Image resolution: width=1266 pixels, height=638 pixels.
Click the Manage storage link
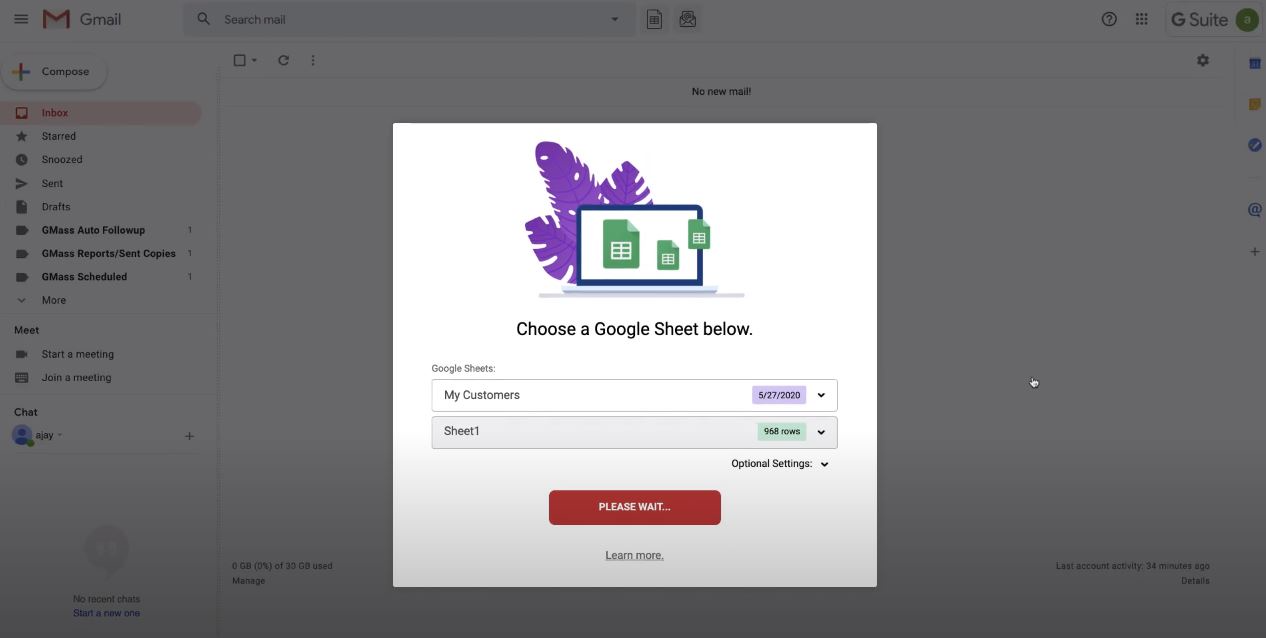click(x=248, y=580)
